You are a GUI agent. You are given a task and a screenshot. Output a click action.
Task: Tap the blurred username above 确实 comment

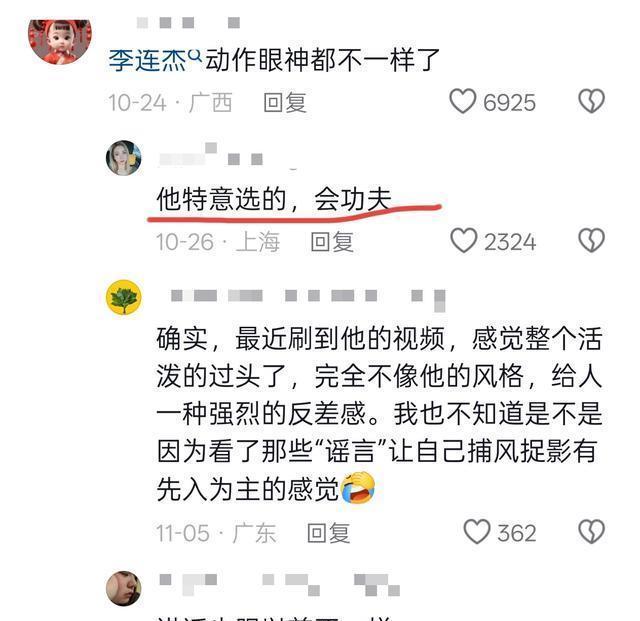click(308, 298)
